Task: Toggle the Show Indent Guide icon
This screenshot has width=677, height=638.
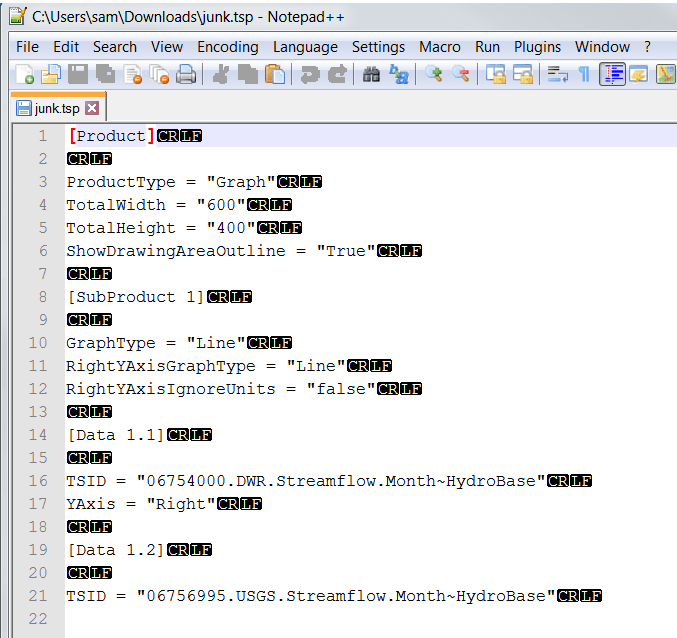Action: tap(612, 74)
